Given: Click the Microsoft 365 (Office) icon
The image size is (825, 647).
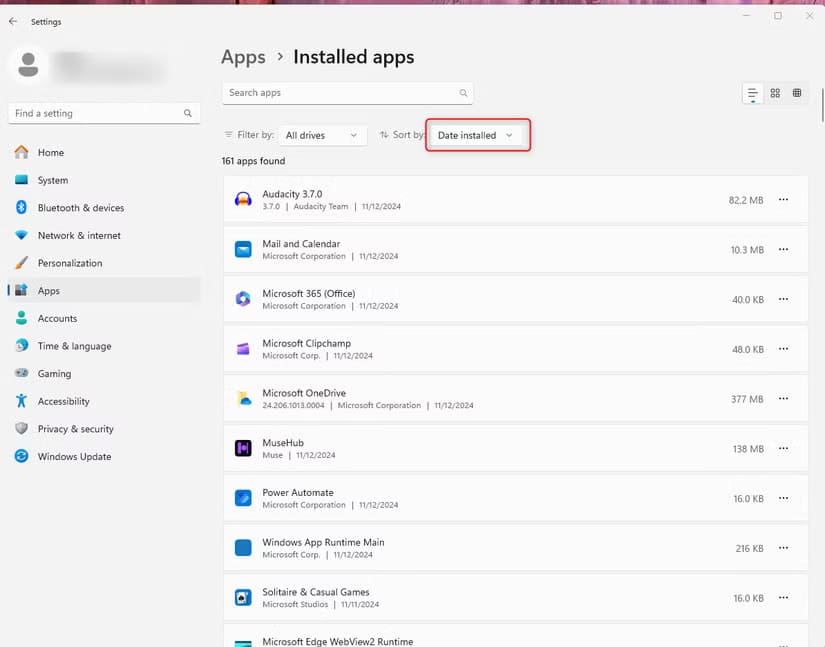Looking at the screenshot, I should point(243,299).
